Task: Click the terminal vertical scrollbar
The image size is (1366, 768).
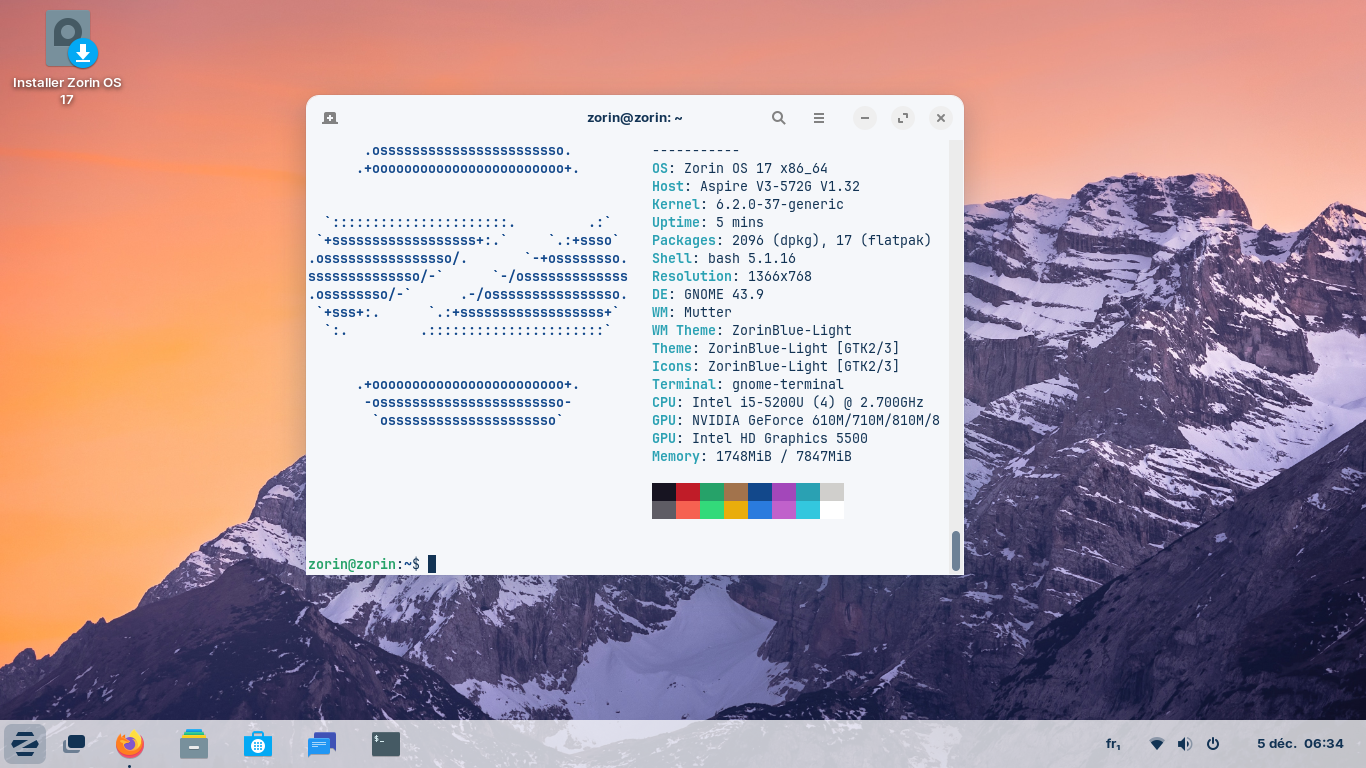Action: pos(956,549)
